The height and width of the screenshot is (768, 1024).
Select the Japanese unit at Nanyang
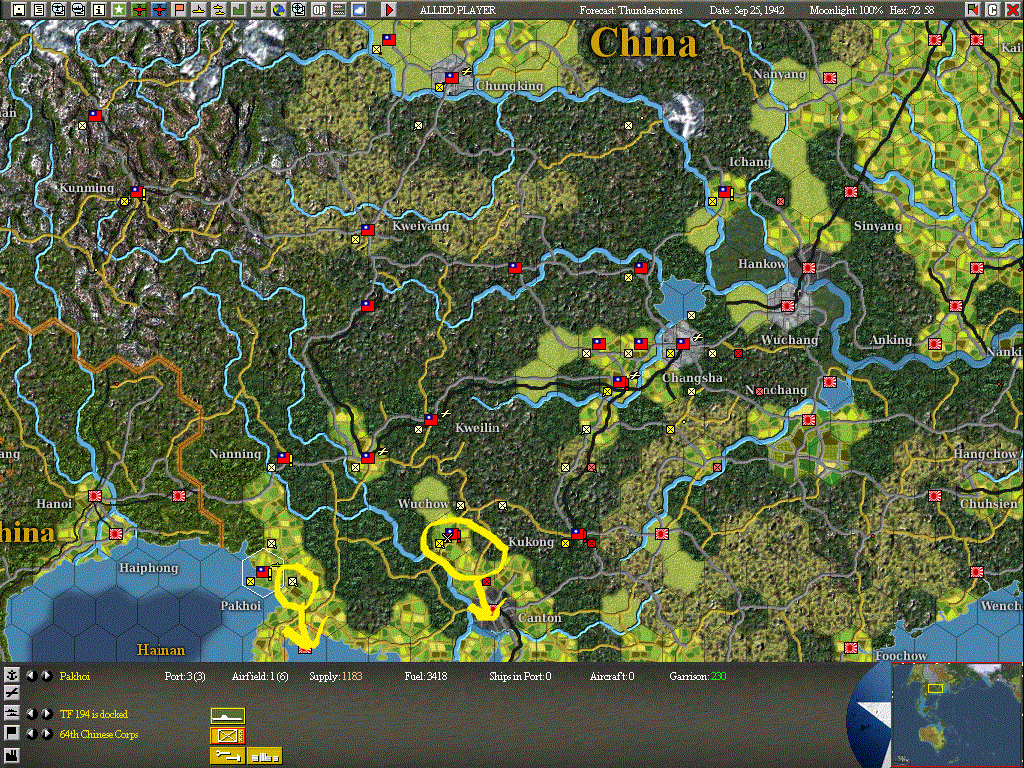(x=830, y=78)
